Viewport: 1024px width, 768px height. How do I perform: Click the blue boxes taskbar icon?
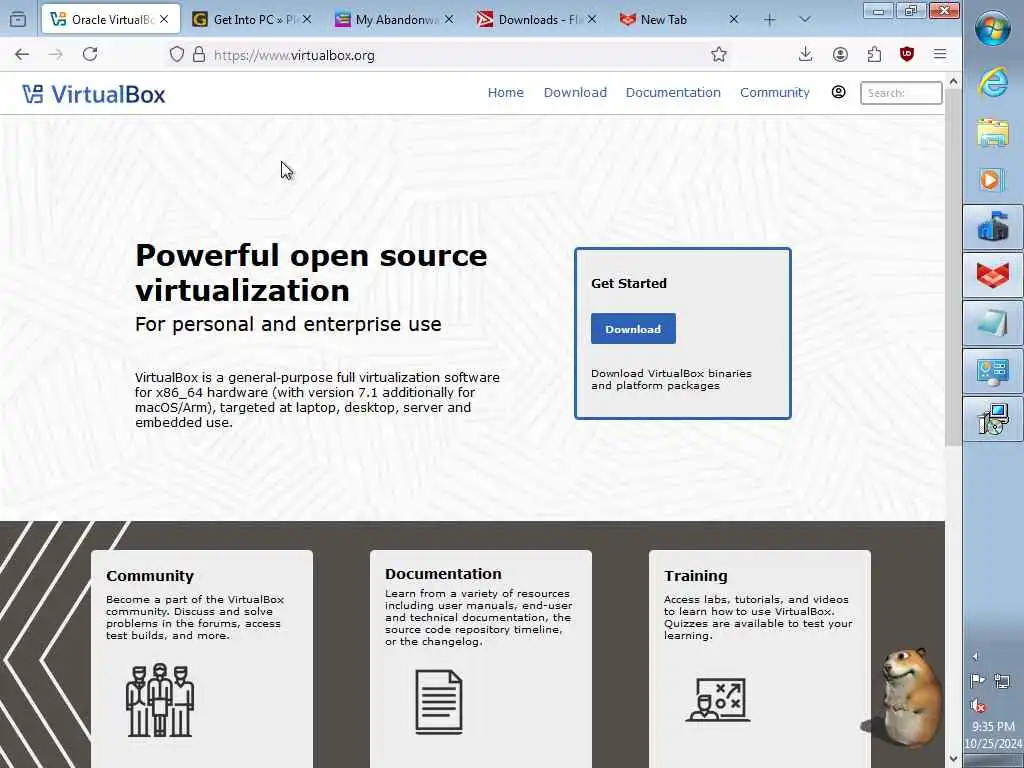[993, 227]
